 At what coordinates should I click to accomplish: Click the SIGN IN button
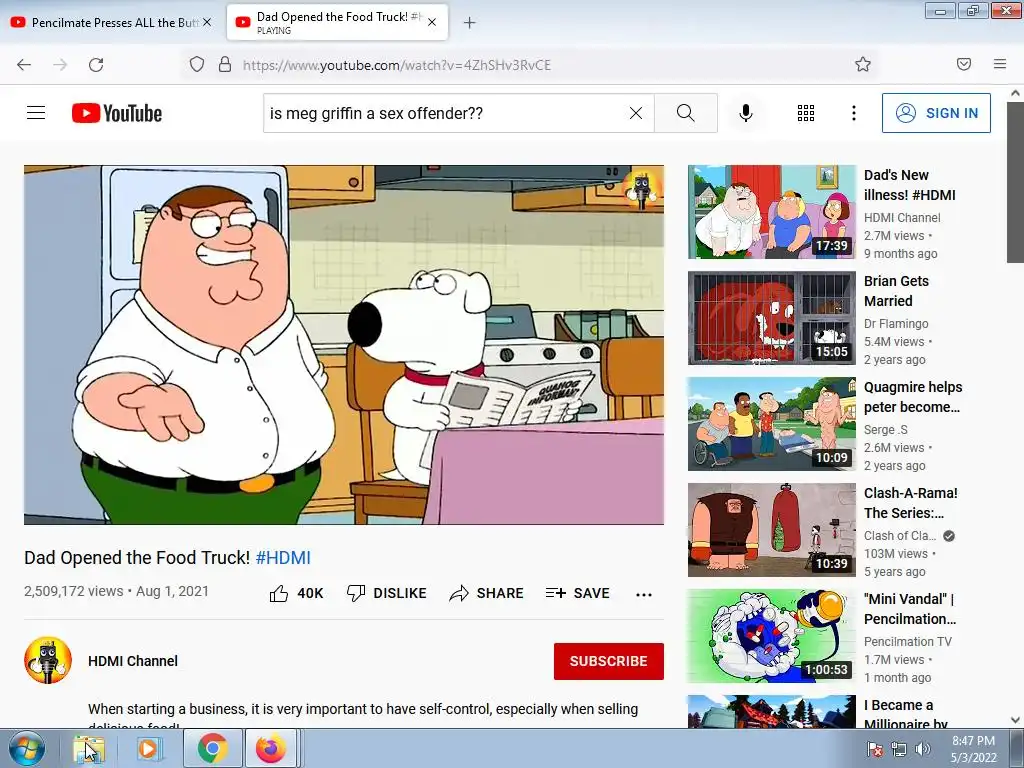[x=936, y=113]
